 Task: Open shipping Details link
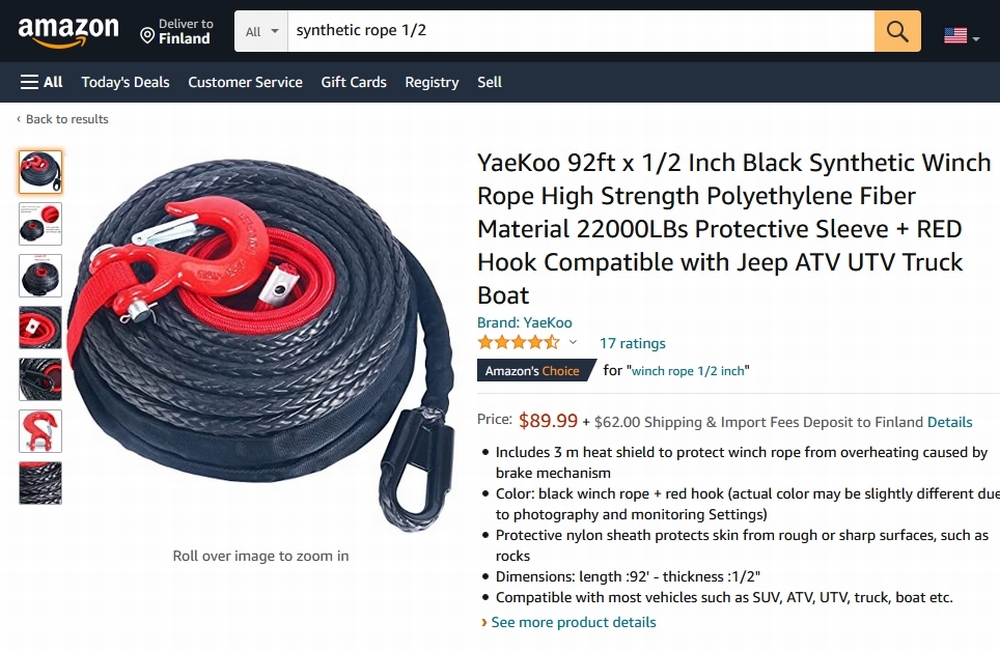pos(949,422)
